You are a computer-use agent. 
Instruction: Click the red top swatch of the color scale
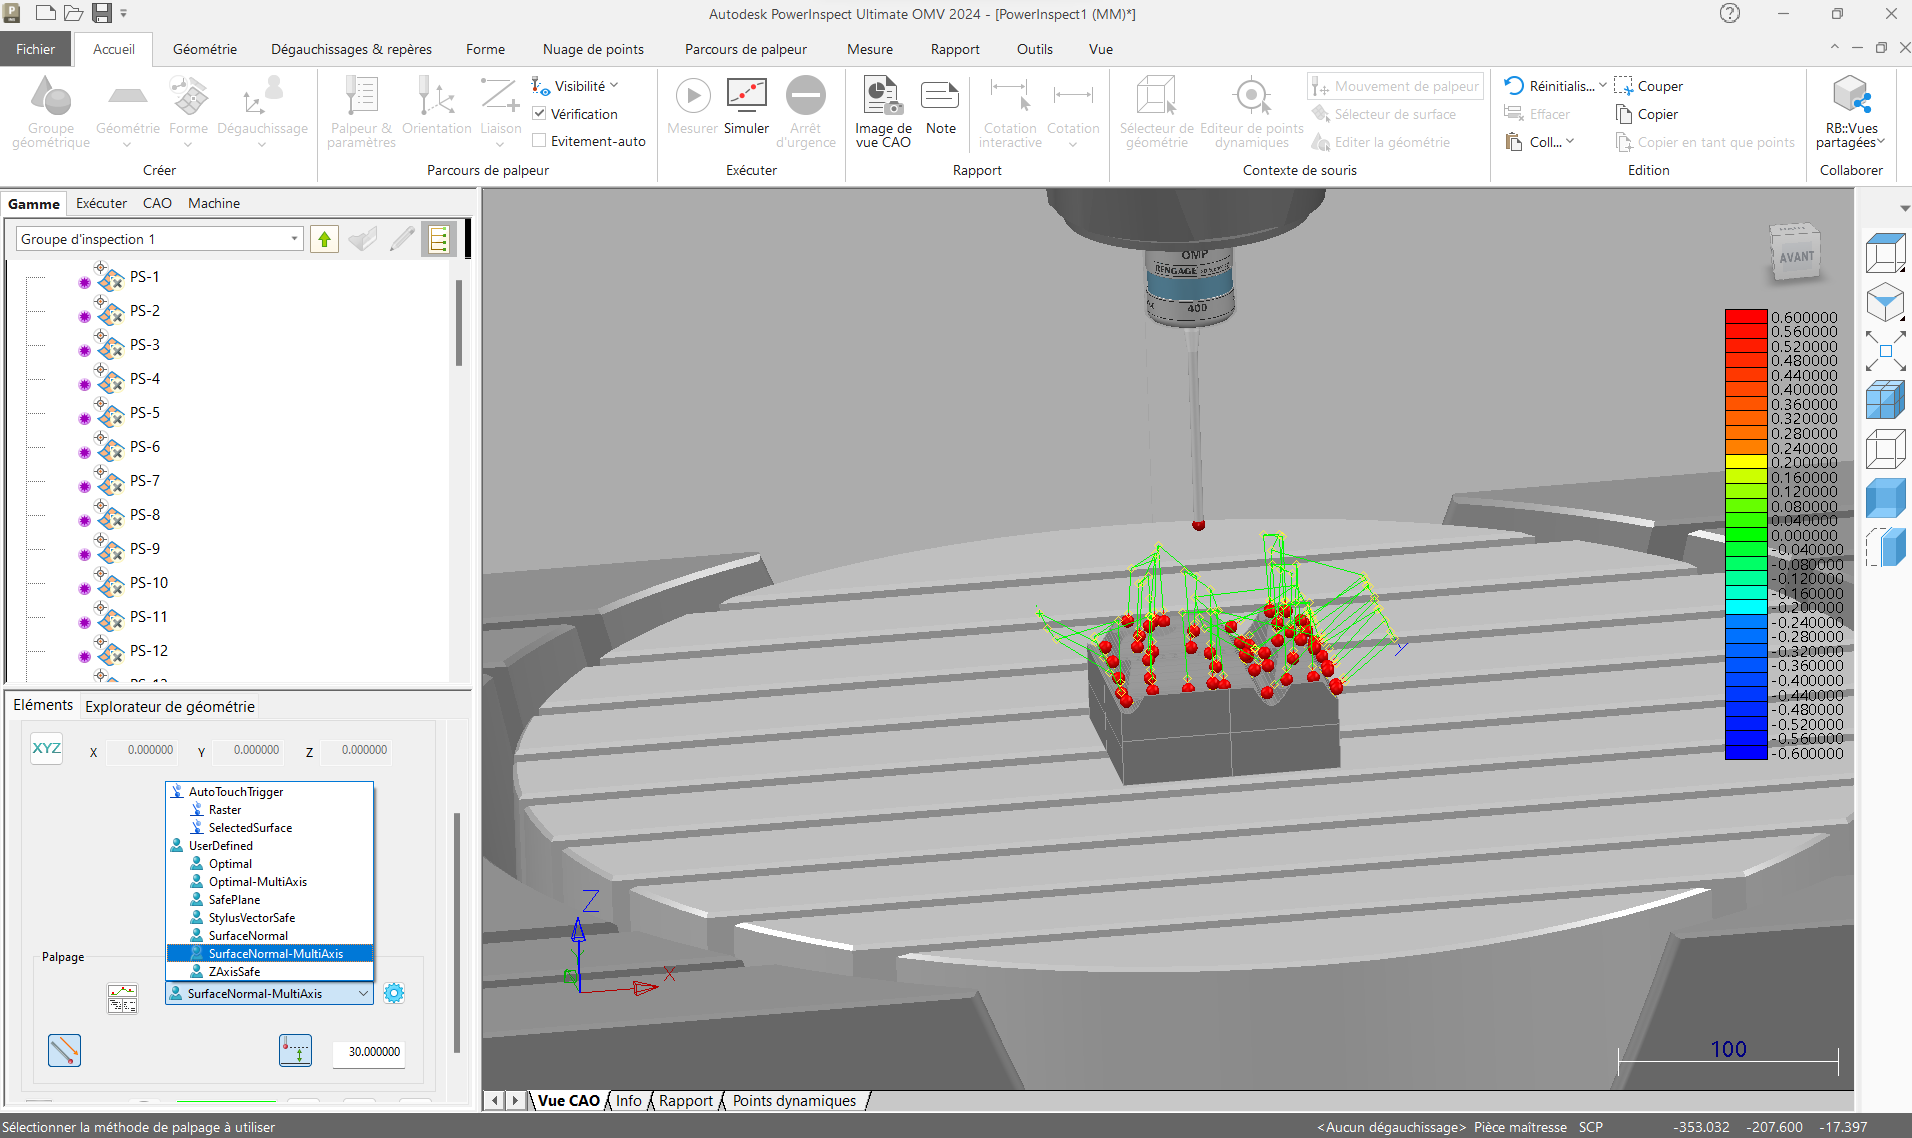(x=1746, y=317)
